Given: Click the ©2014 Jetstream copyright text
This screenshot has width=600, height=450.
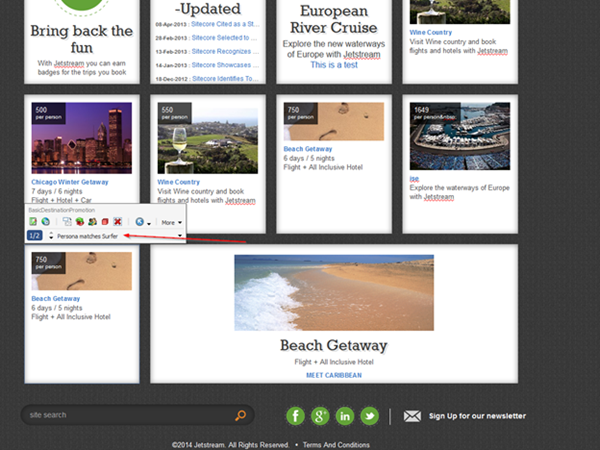Looking at the screenshot, I should point(230,445).
